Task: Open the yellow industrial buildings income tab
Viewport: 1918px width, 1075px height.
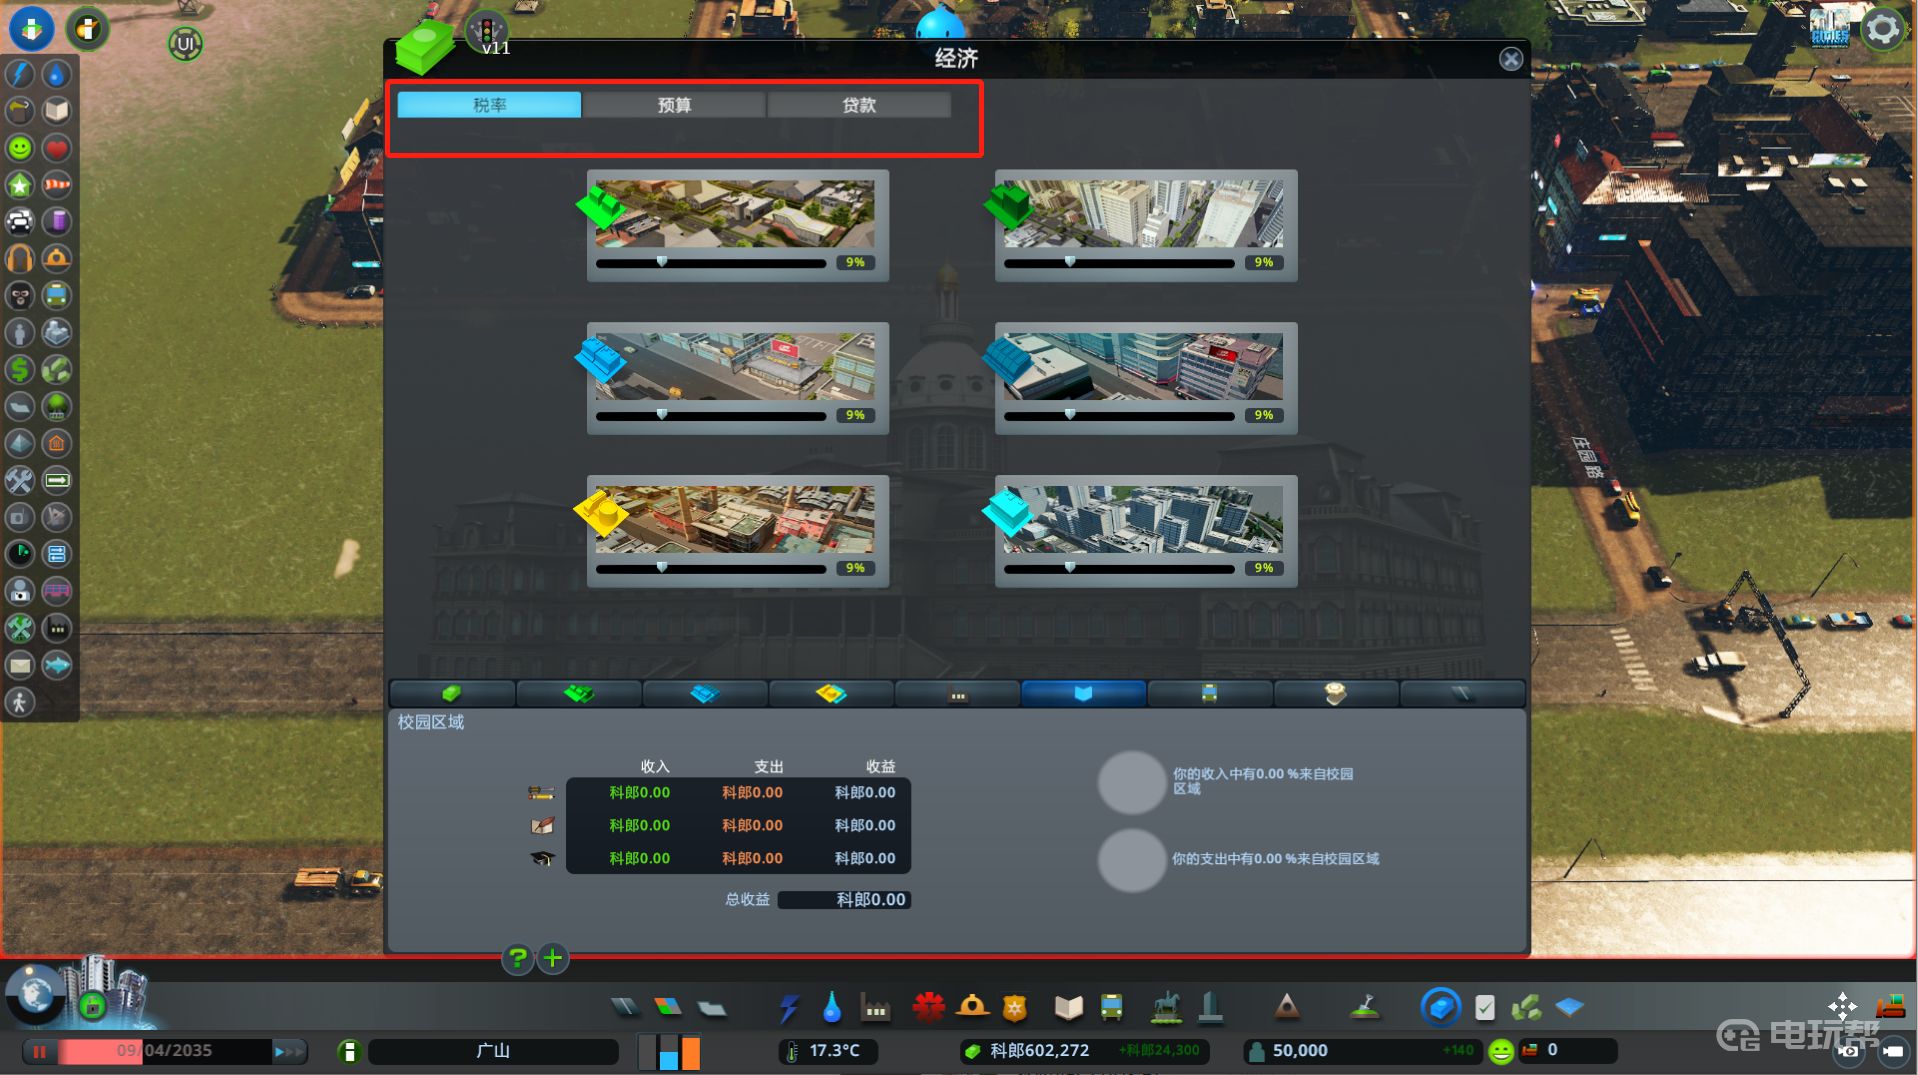Action: (831, 693)
